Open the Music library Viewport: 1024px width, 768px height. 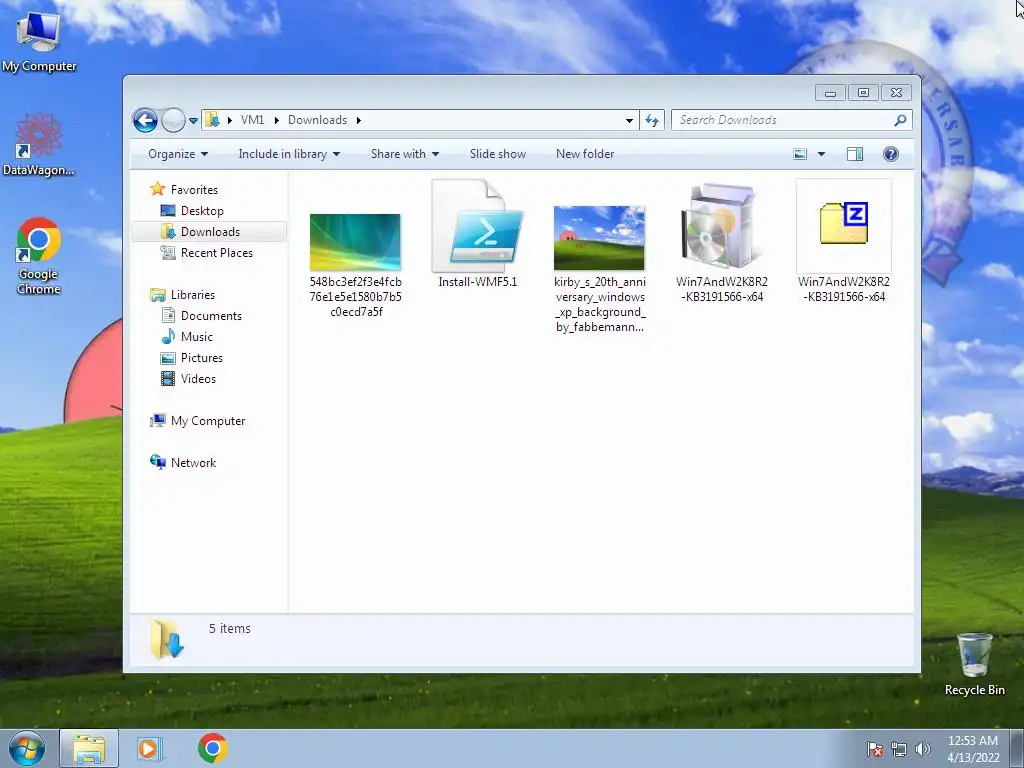[x=197, y=337]
